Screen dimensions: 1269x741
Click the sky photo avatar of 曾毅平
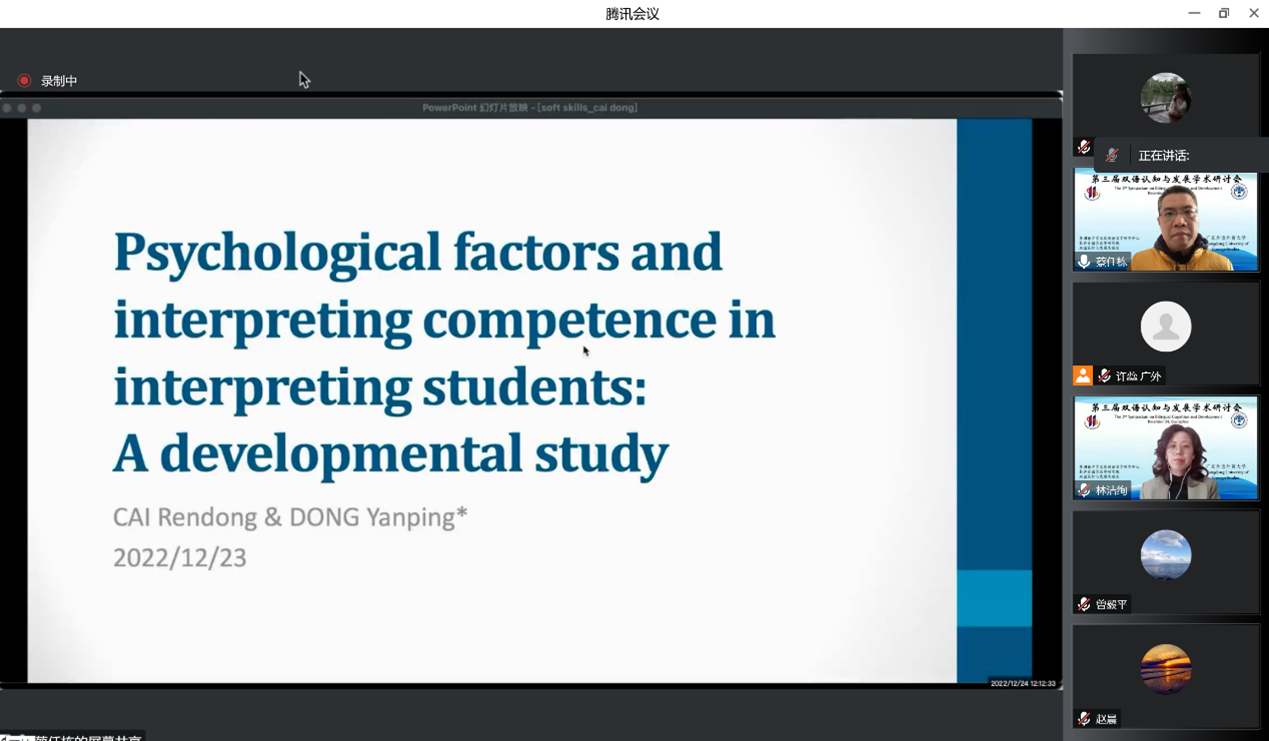(1165, 554)
